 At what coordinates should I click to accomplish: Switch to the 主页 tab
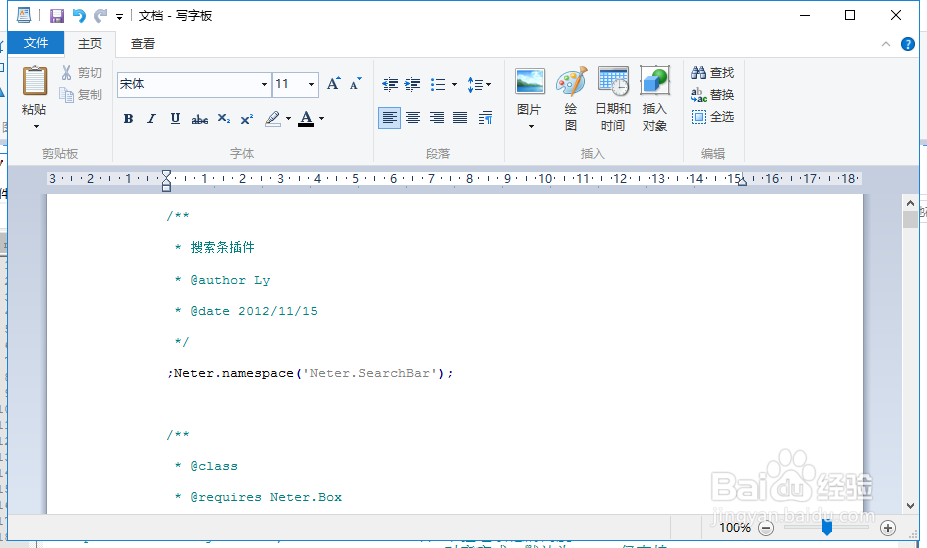point(90,44)
